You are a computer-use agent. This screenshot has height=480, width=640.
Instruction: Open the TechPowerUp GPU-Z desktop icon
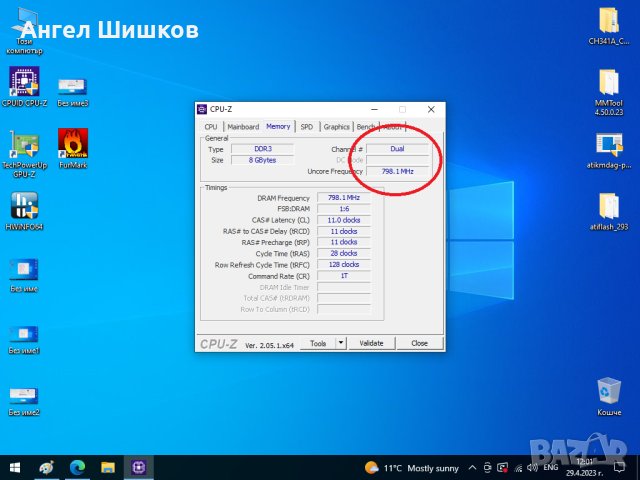[x=24, y=153]
